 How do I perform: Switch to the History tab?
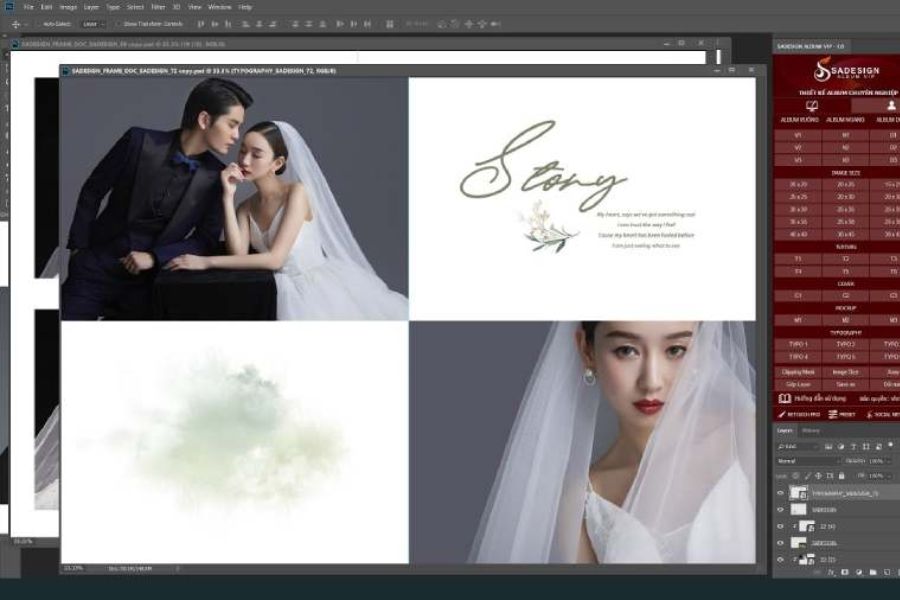811,431
